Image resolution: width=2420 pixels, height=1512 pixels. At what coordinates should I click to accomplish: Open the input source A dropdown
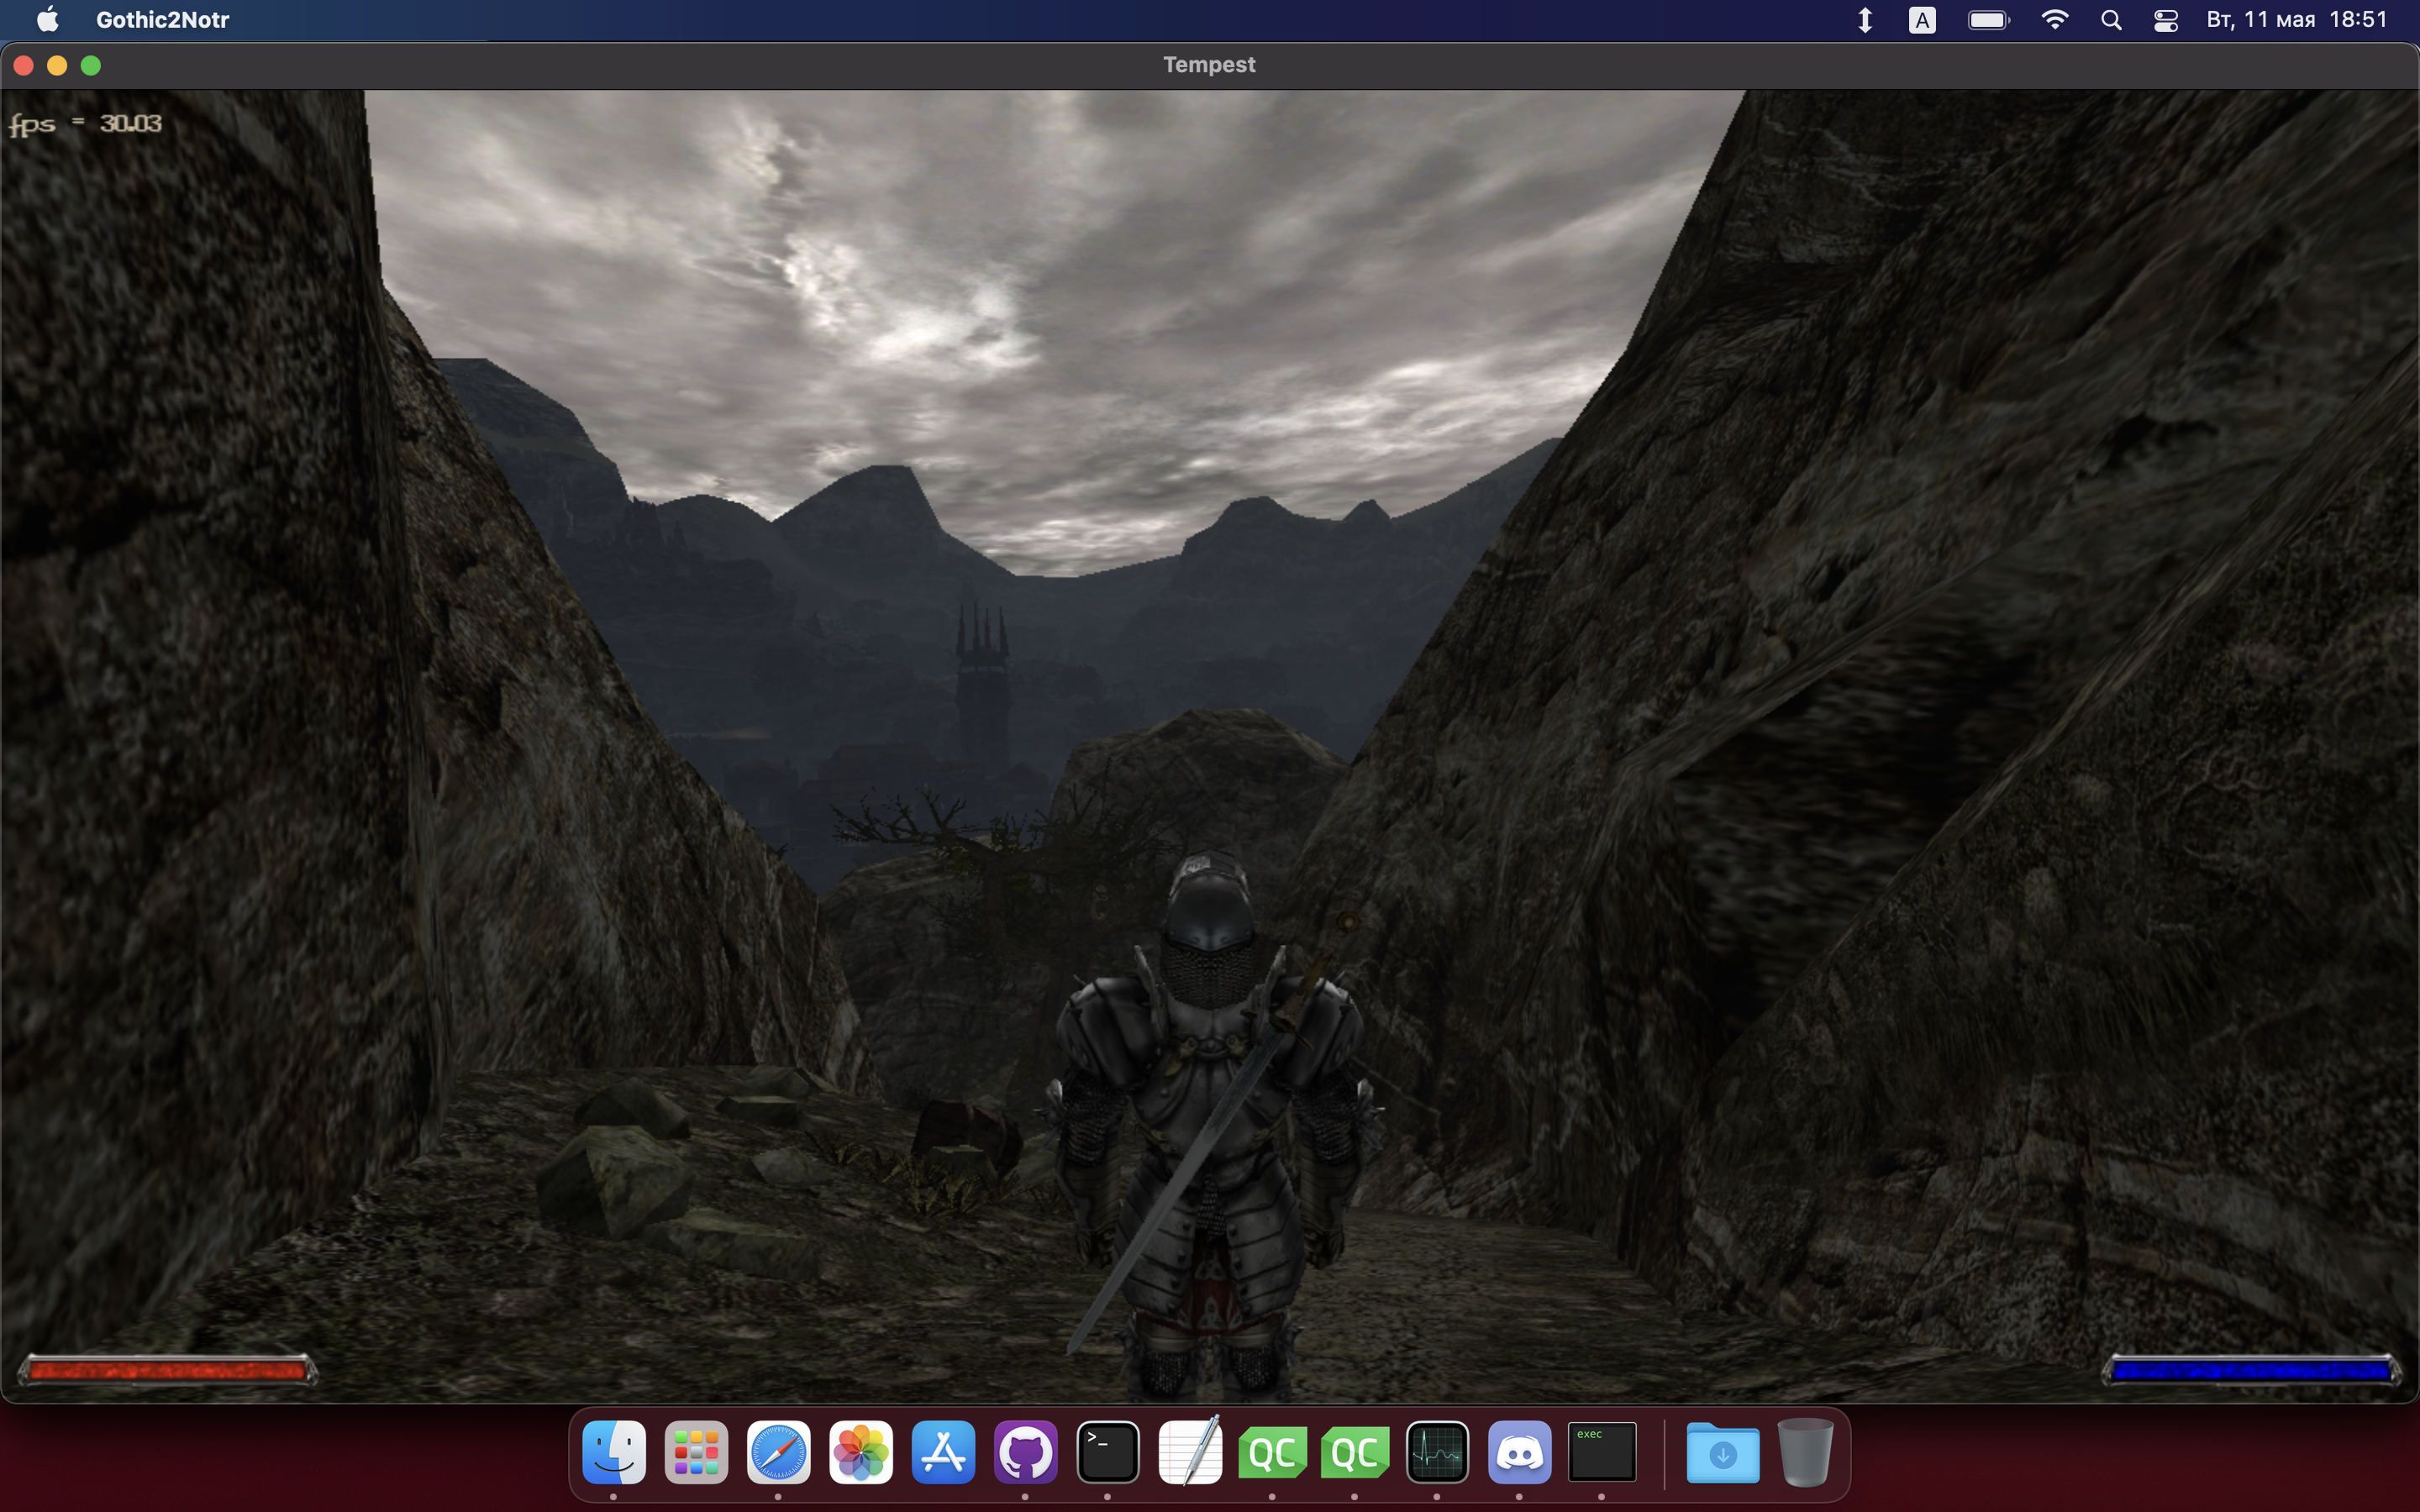1921,20
